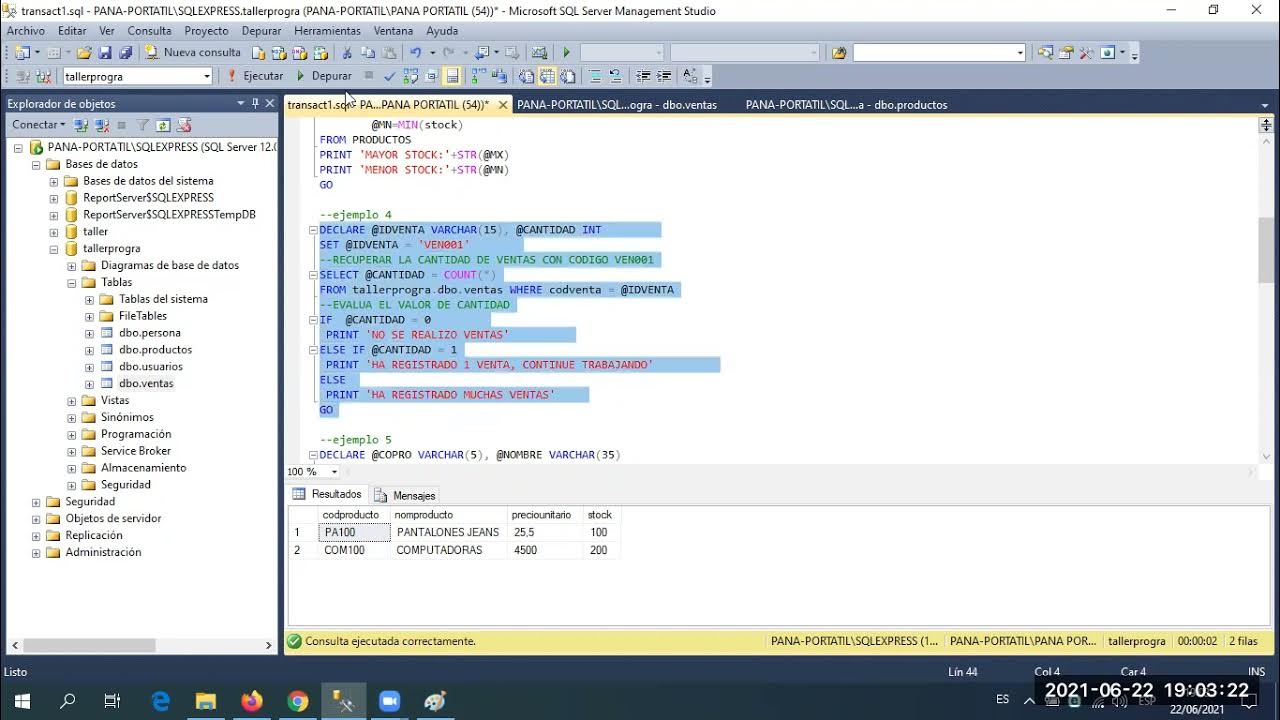Viewport: 1280px width, 720px height.
Task: Click the COMPUTADORAS cell in results
Action: coord(448,550)
